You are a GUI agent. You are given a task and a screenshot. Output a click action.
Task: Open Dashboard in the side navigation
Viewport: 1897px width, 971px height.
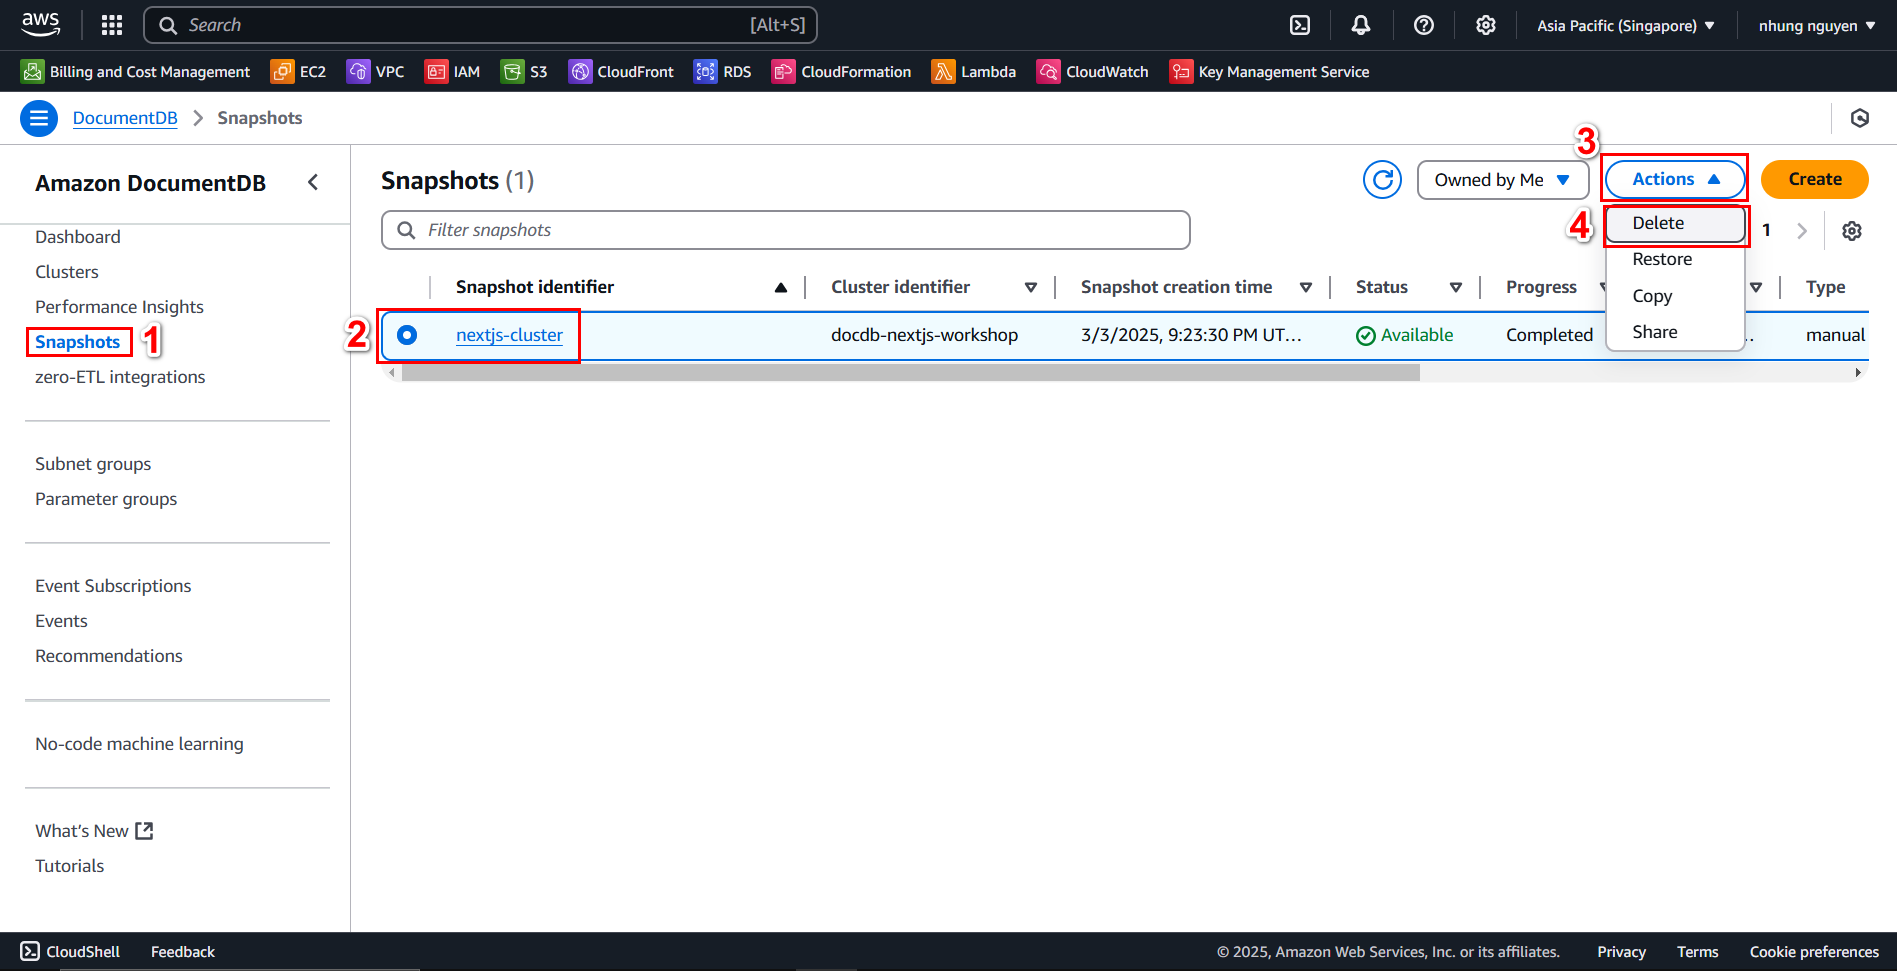point(78,237)
